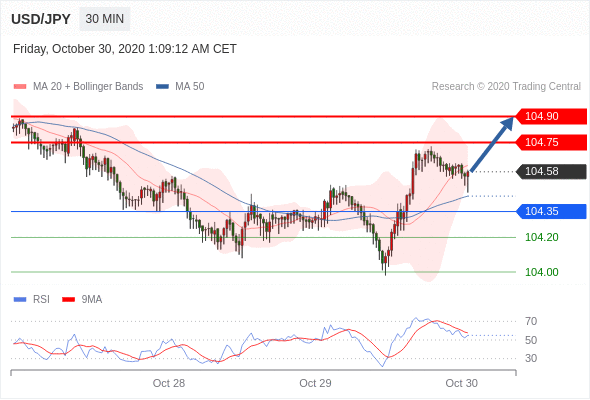Click the RSI 30 axis label
590x400 pixels.
531,358
